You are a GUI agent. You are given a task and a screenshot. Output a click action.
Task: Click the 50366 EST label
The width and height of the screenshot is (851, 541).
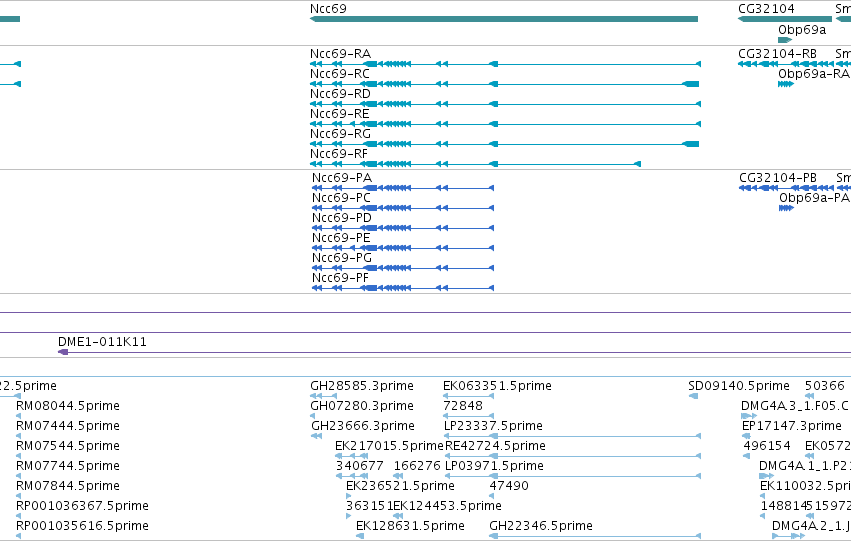[825, 386]
